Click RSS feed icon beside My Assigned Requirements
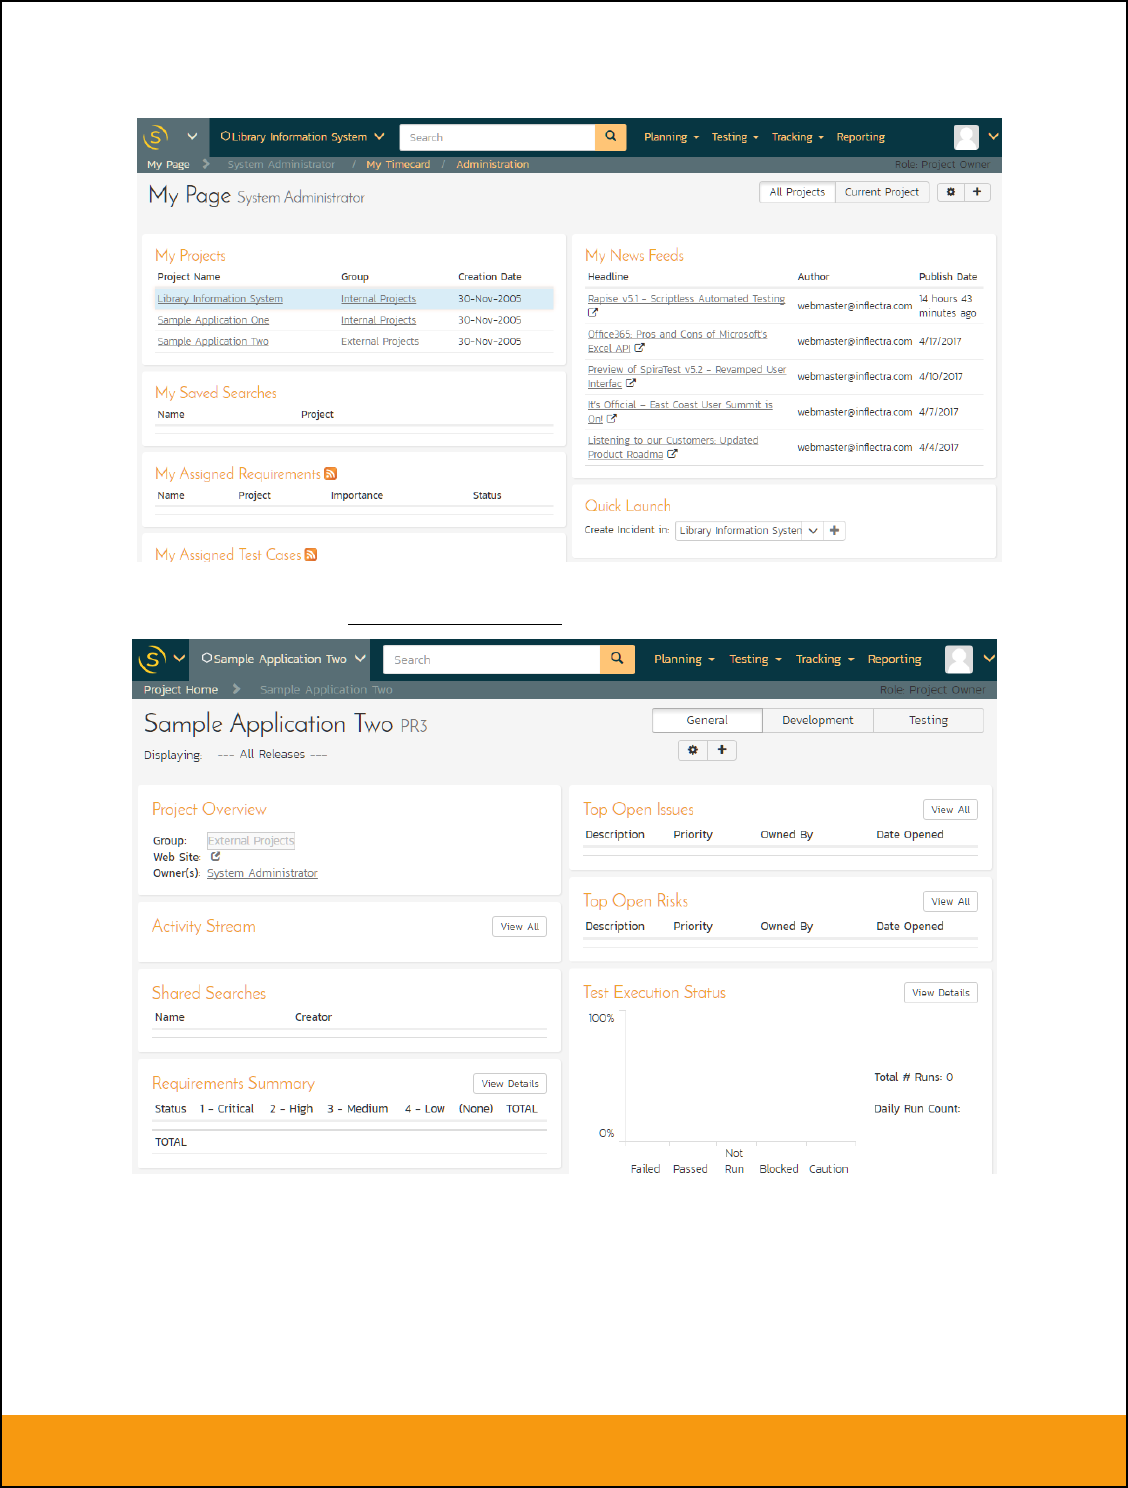Screen dimensions: 1128x1488 [x=331, y=474]
